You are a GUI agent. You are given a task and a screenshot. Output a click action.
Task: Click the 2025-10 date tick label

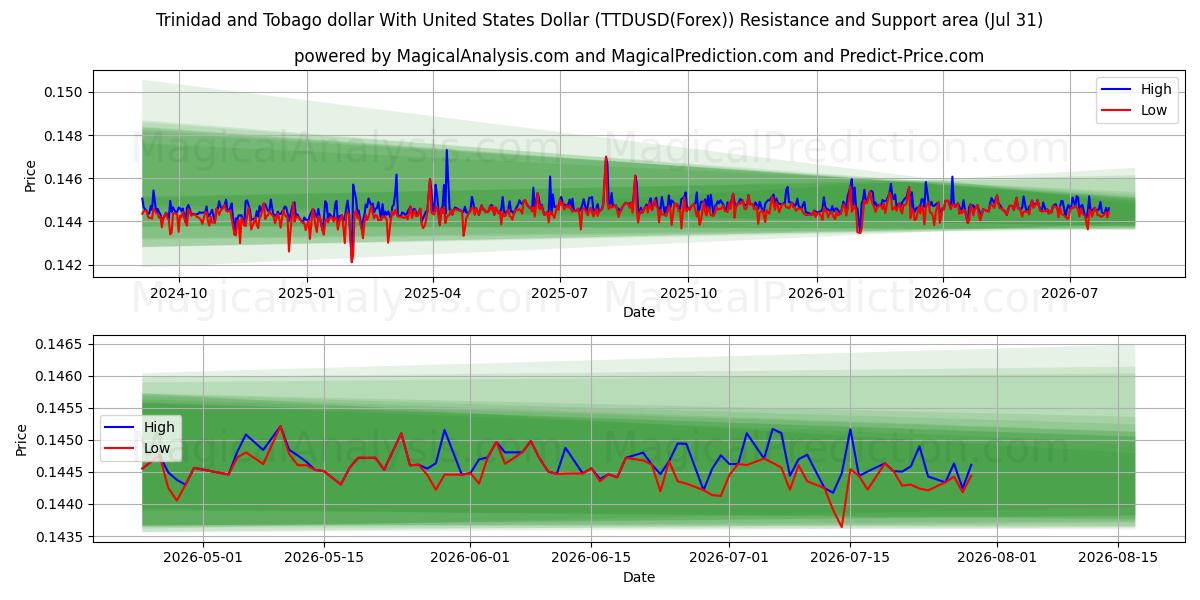click(x=687, y=294)
